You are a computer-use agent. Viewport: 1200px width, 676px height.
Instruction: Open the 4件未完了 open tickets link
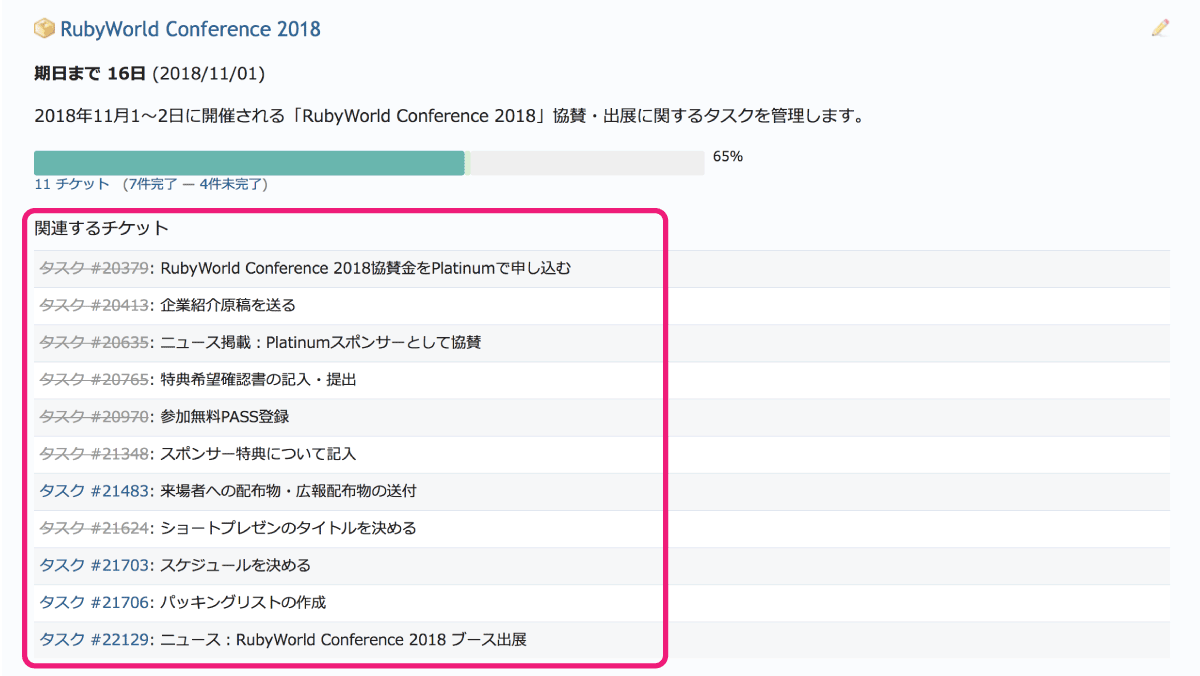tap(231, 184)
